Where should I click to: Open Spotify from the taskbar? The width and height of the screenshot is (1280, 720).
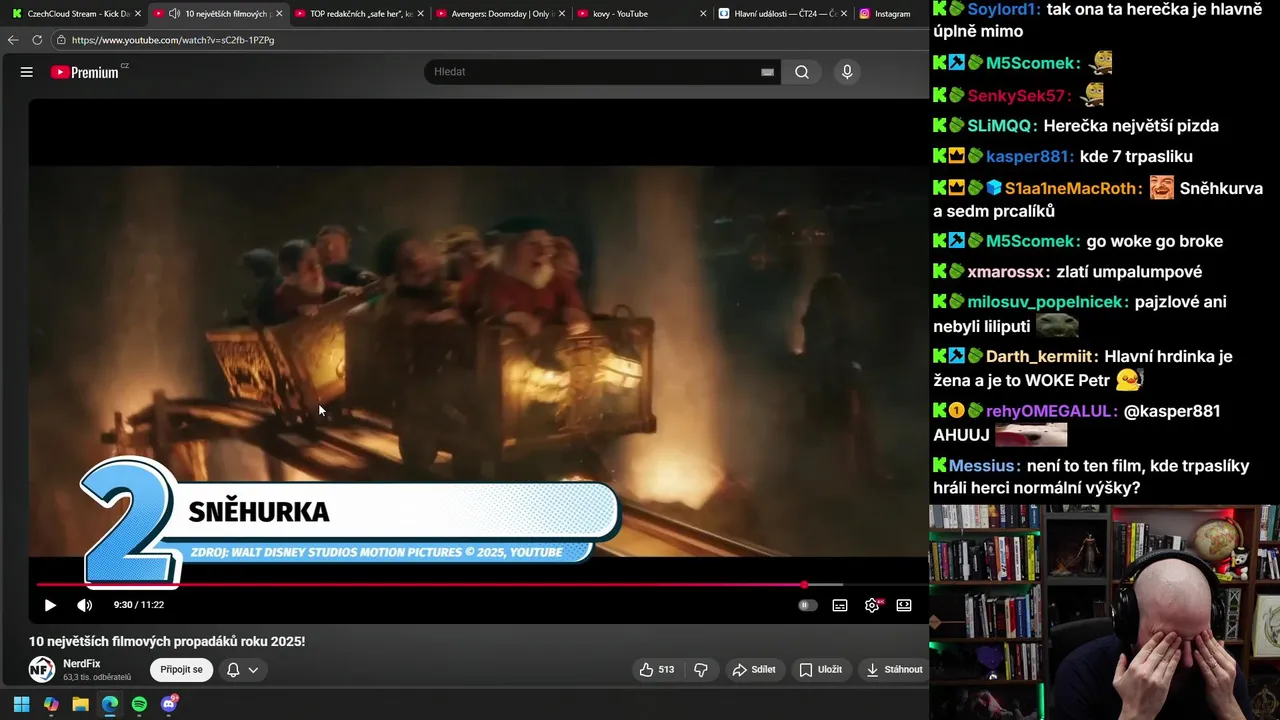click(139, 705)
